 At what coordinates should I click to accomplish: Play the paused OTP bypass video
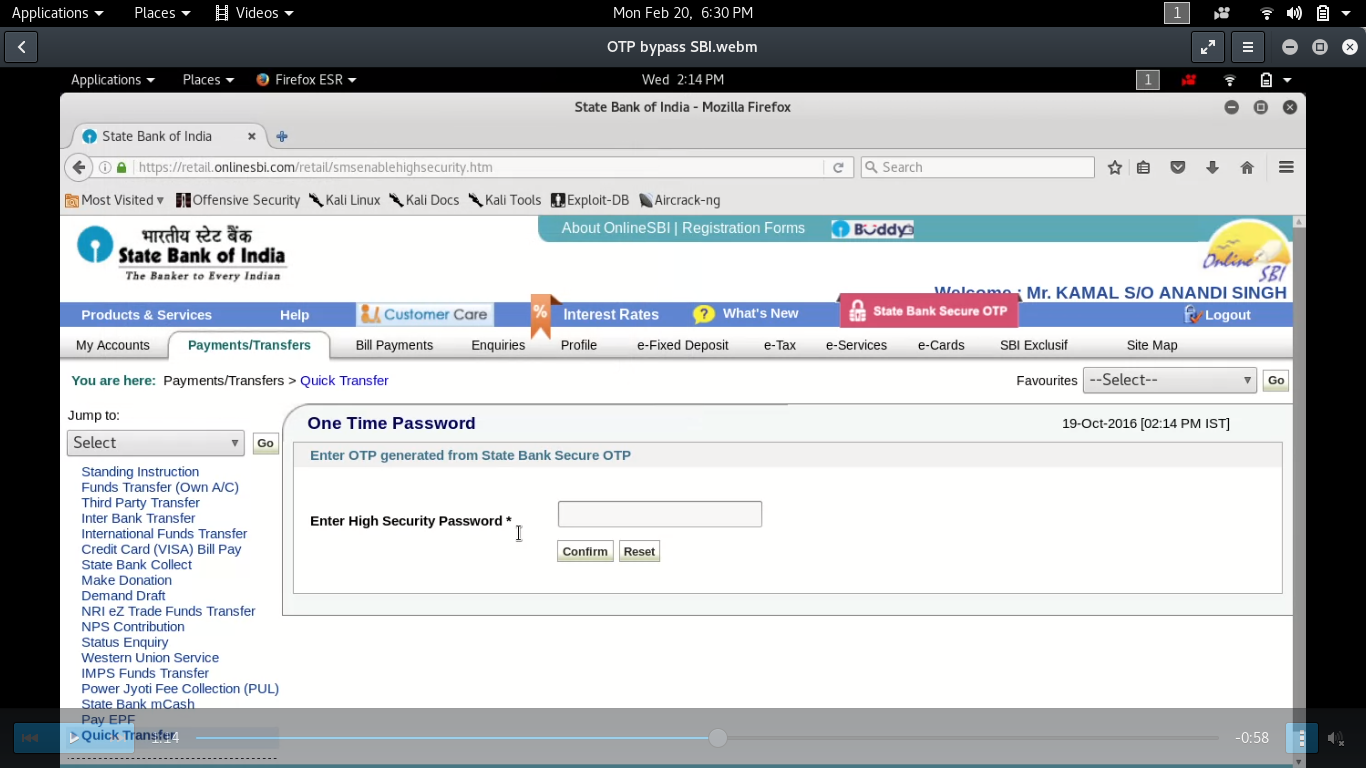click(x=73, y=738)
